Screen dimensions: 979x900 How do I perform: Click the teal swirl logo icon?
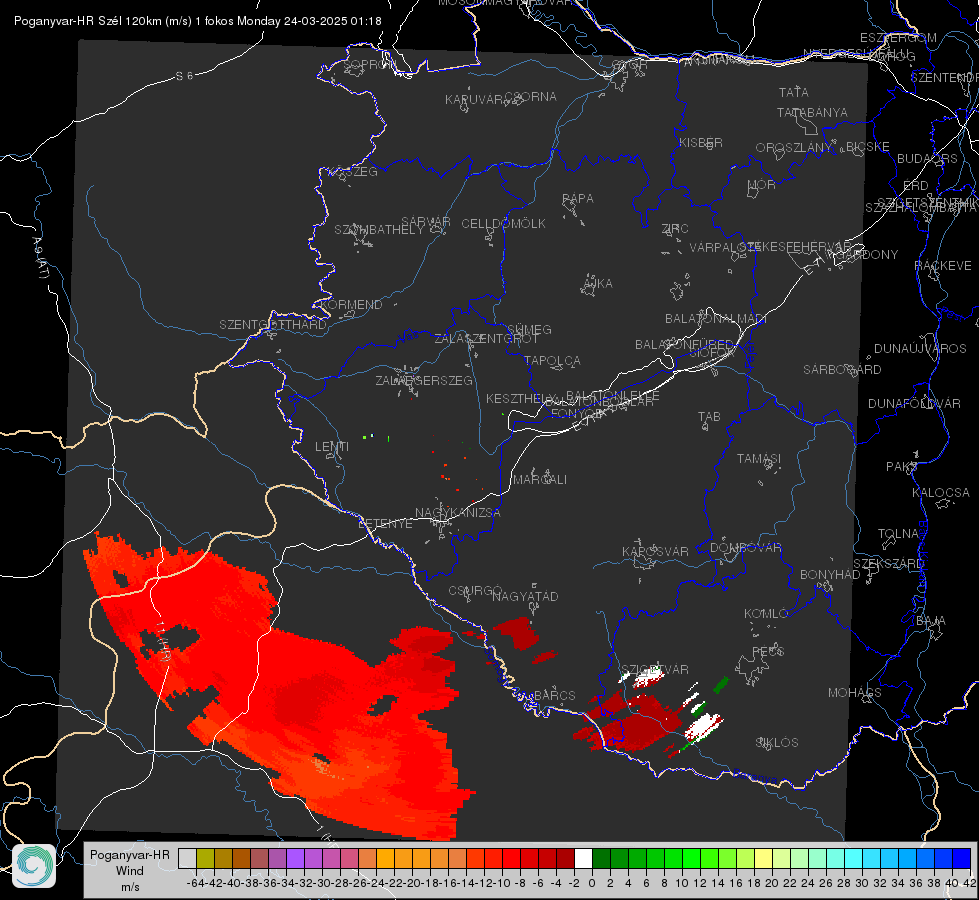[x=34, y=866]
